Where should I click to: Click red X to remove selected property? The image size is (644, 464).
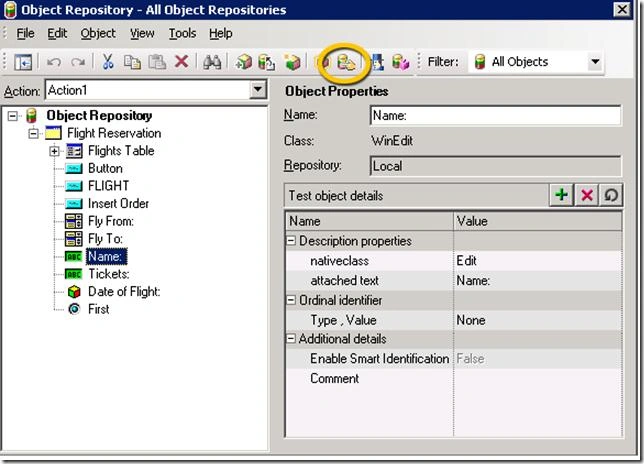[x=587, y=195]
